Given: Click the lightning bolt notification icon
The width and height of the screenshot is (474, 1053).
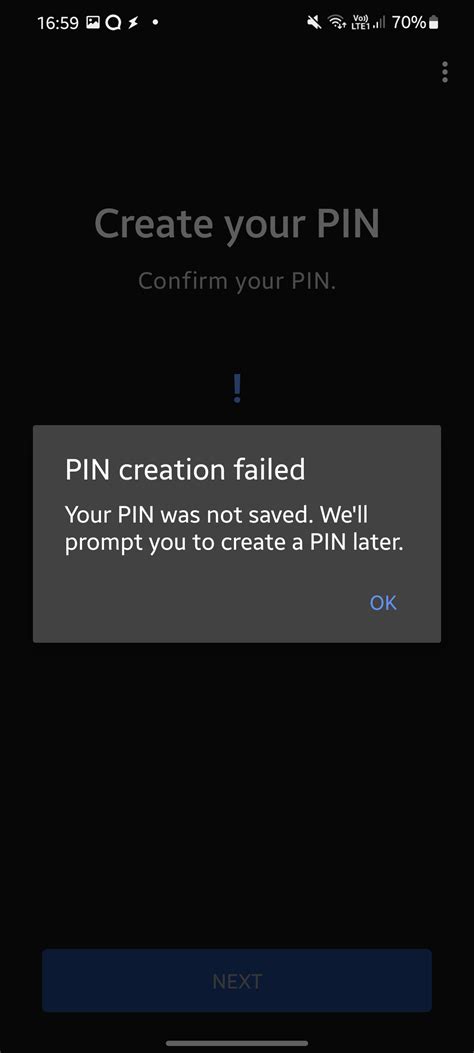Looking at the screenshot, I should 134,24.
